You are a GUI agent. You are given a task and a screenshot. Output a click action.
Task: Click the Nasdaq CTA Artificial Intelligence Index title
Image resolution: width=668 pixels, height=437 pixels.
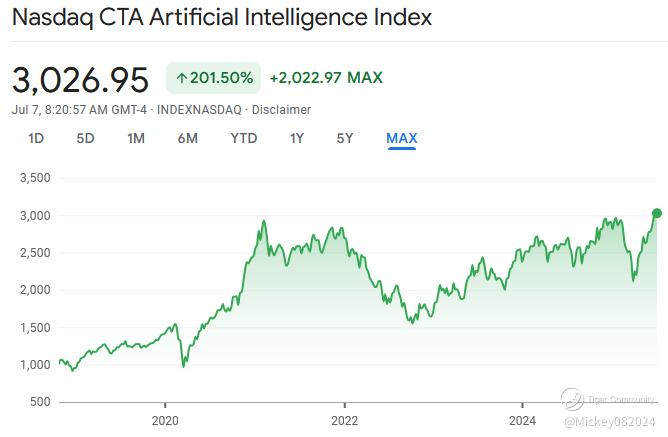click(x=222, y=17)
